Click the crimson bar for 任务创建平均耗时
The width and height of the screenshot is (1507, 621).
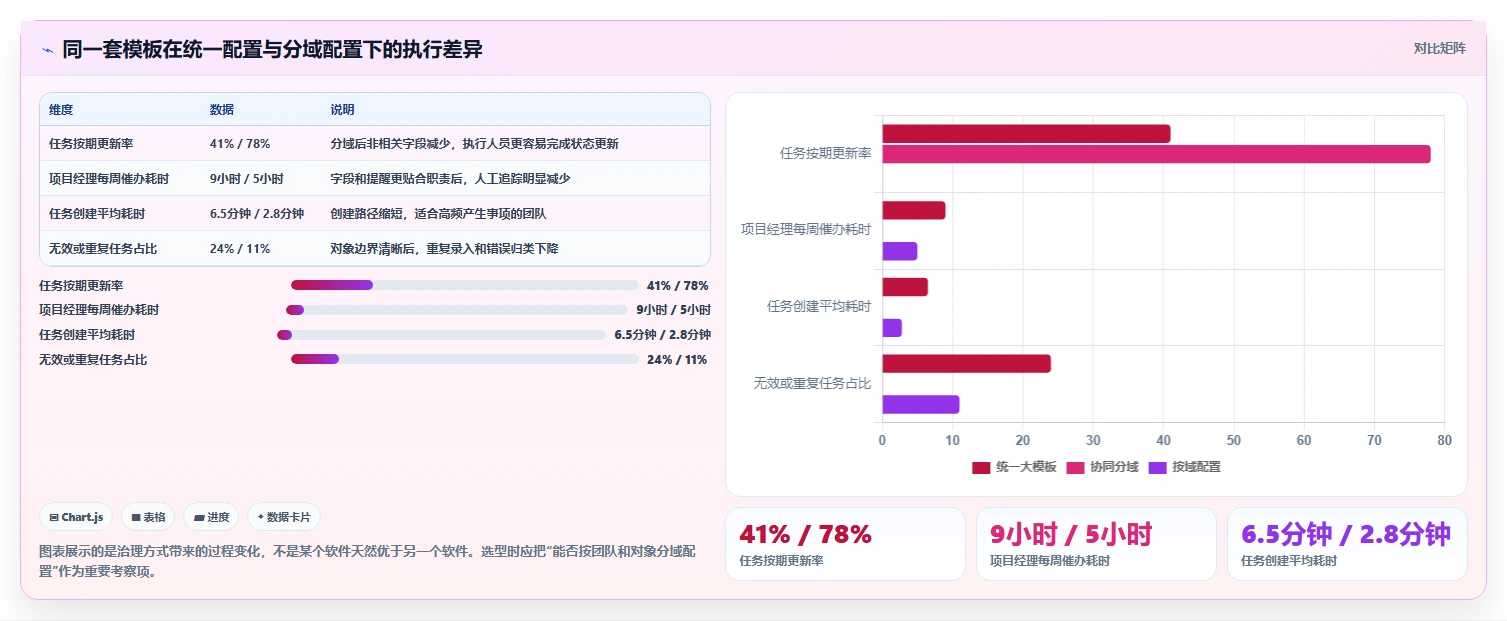[905, 287]
